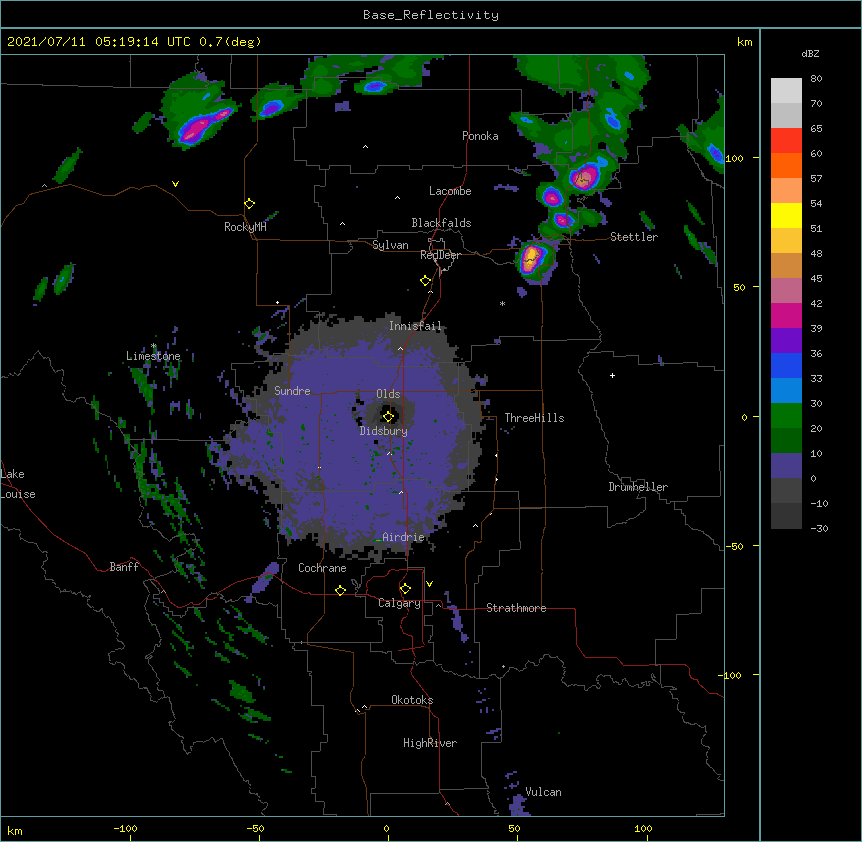Click the Cochrane town label
This screenshot has width=862, height=842.
(322, 568)
